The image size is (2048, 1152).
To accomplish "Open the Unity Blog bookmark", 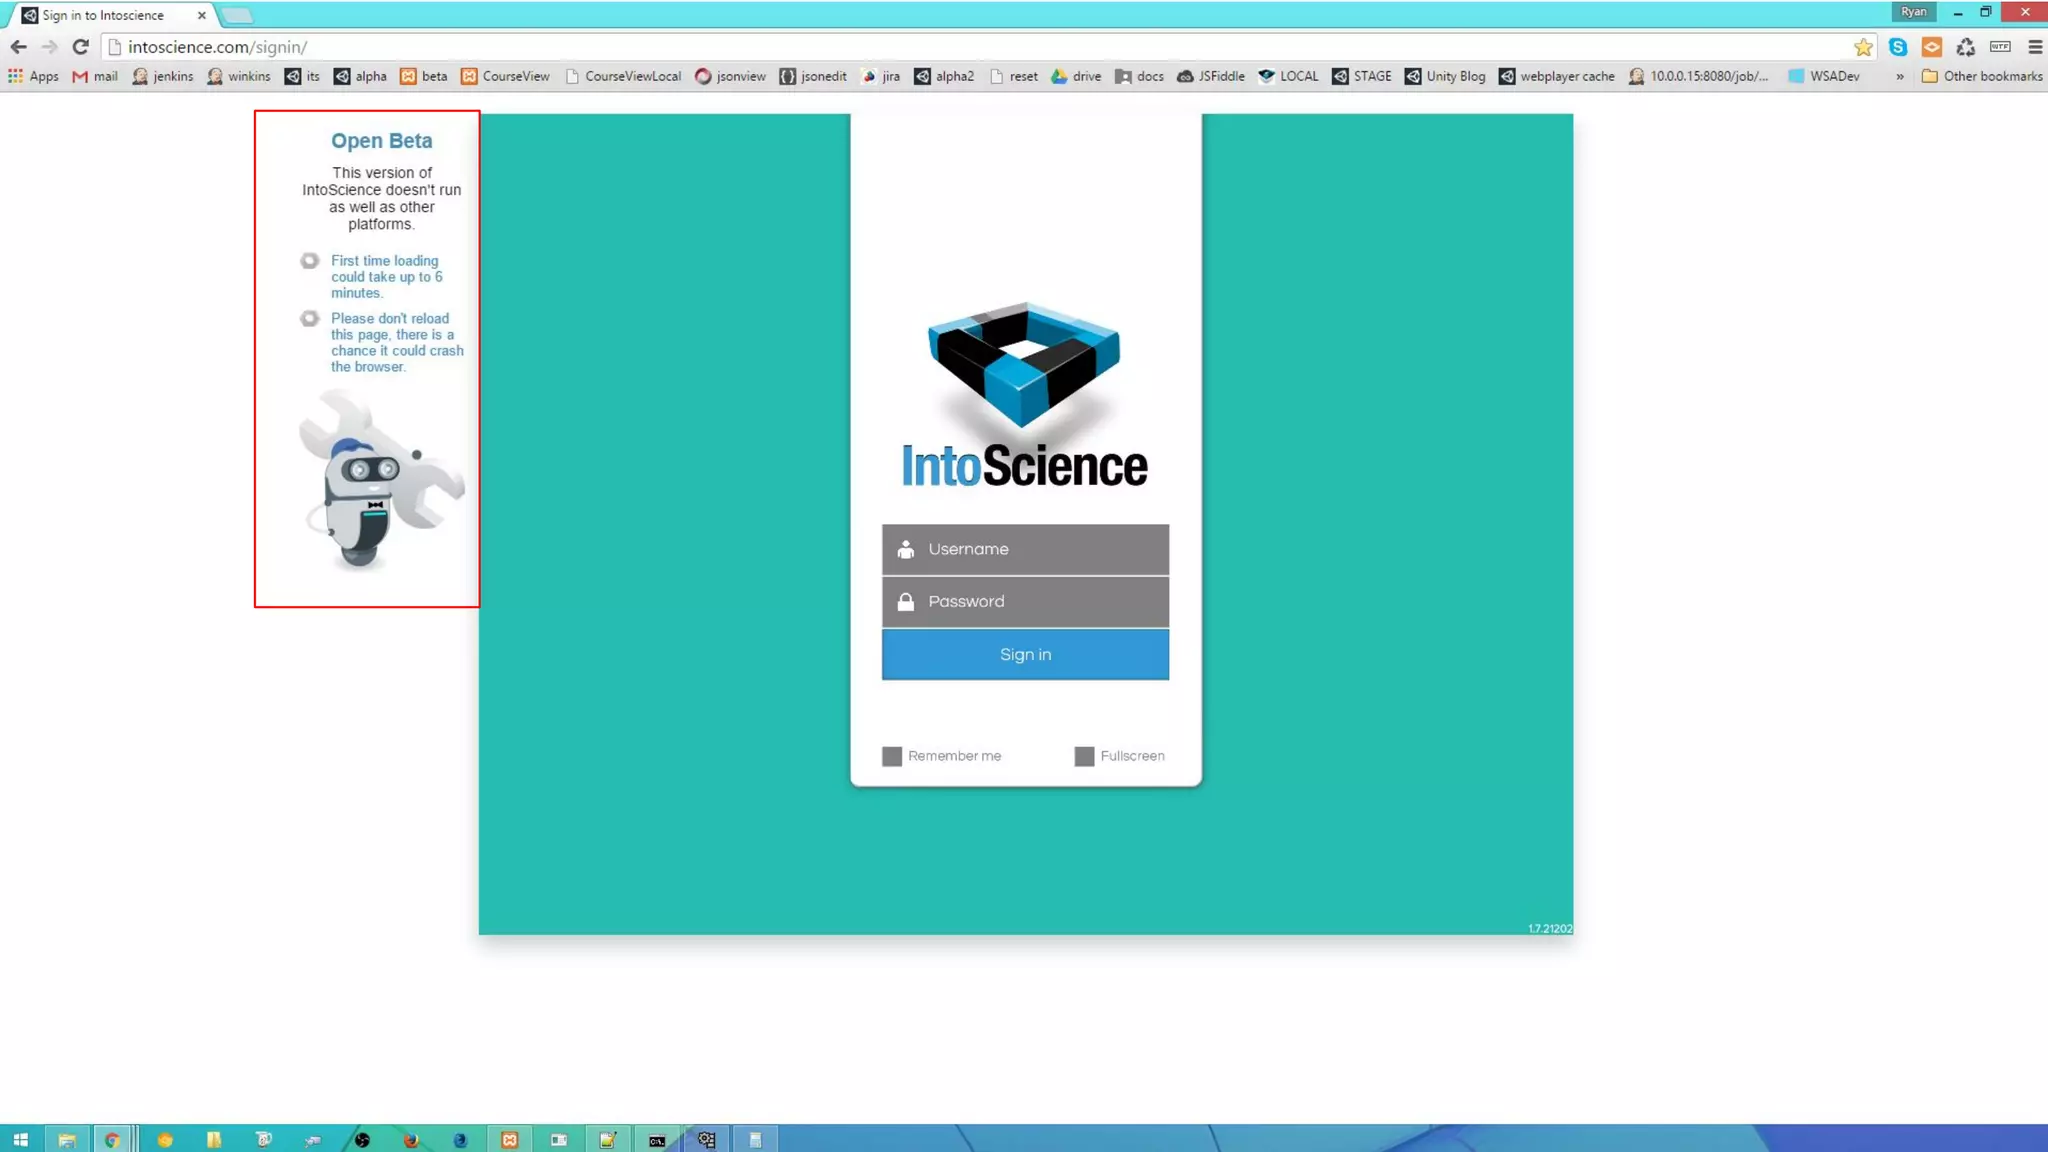I will 1445,76.
